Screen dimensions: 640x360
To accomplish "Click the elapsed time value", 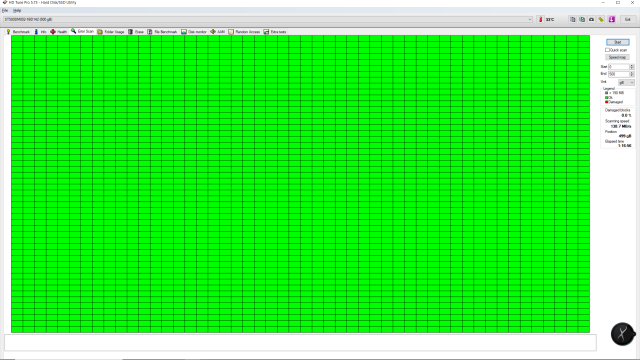I will pyautogui.click(x=624, y=146).
